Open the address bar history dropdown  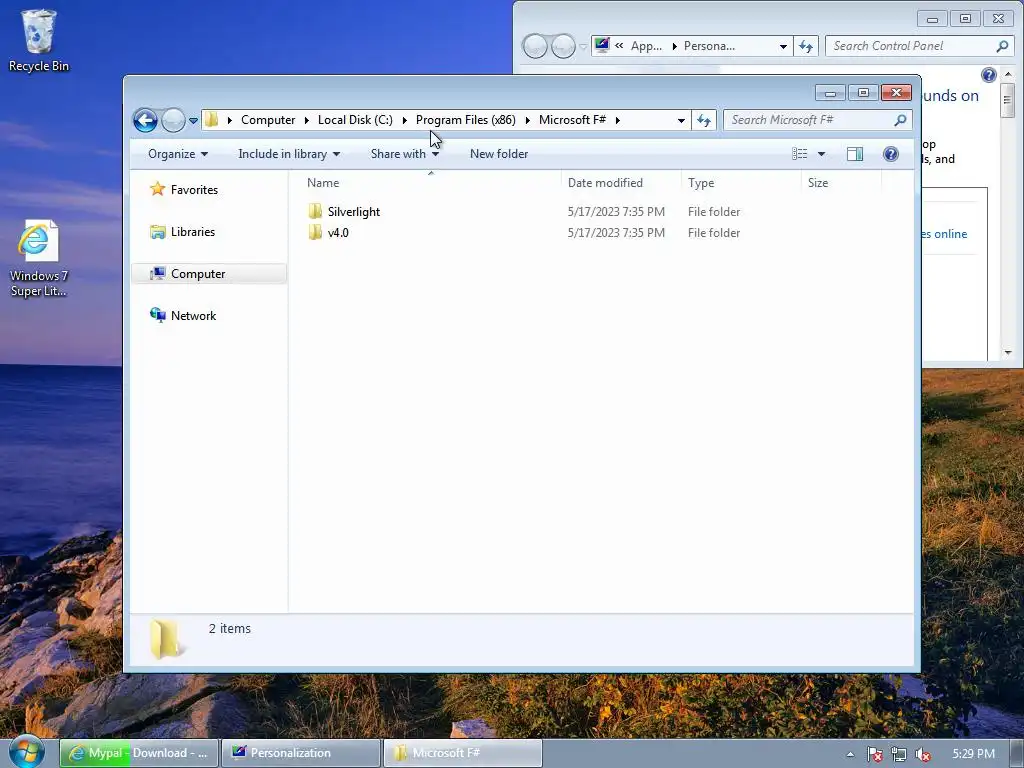(x=681, y=120)
